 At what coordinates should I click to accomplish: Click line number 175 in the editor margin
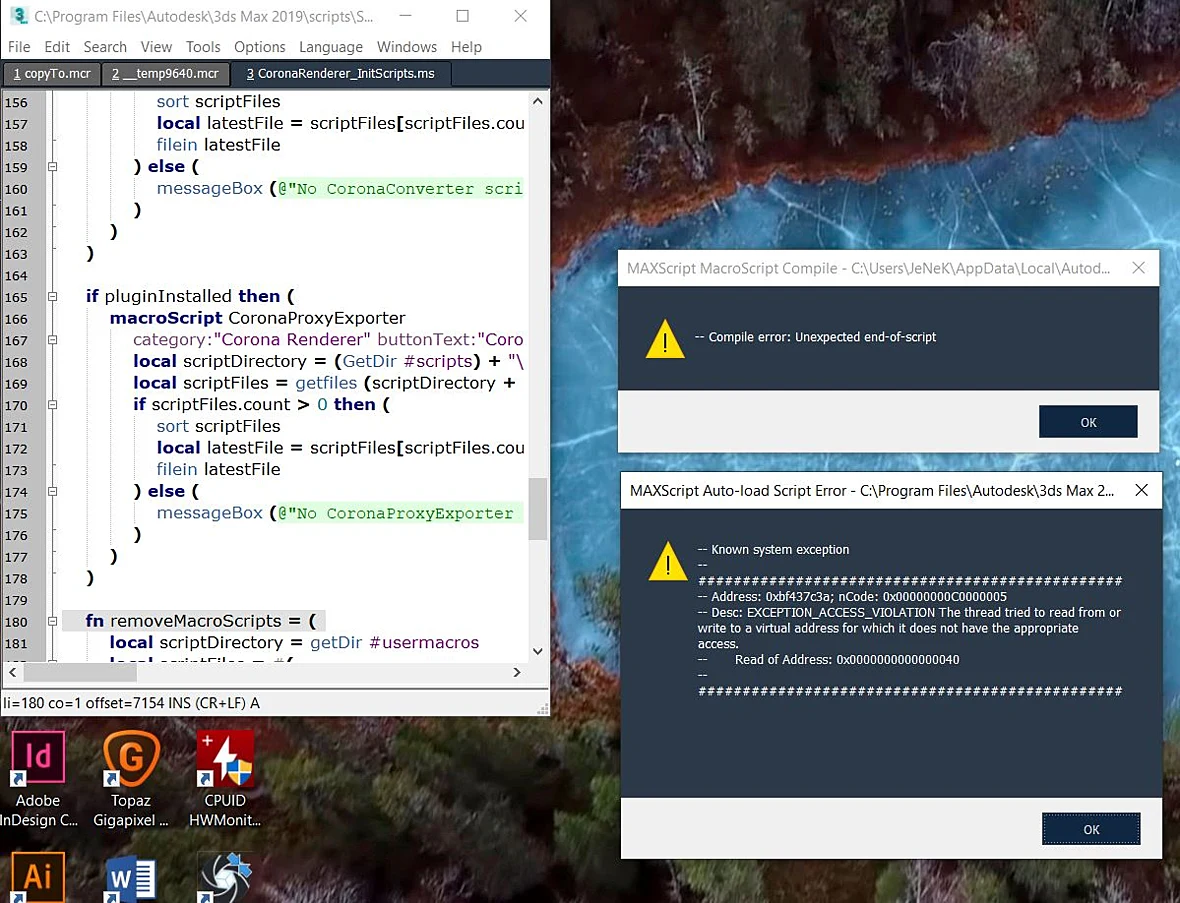pyautogui.click(x=16, y=514)
